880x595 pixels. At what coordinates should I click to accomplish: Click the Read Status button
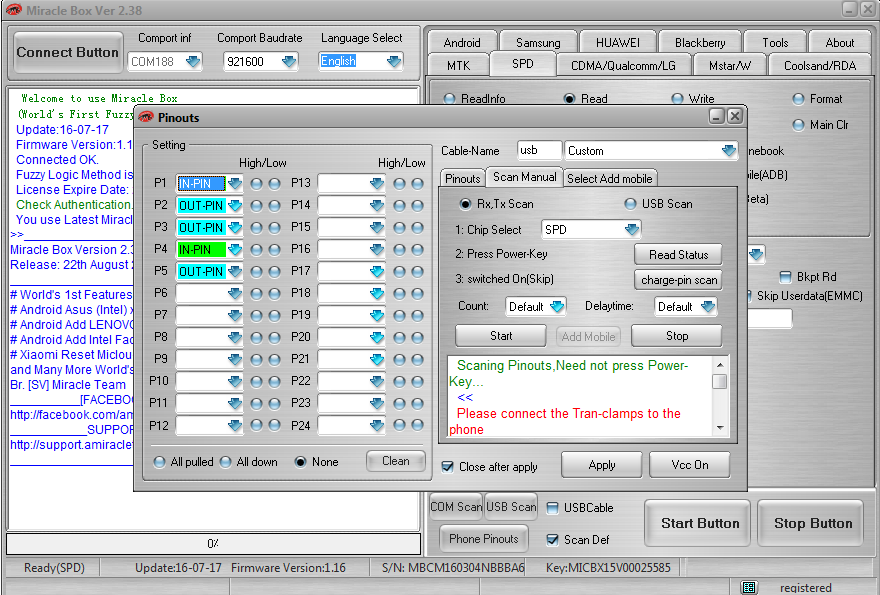click(x=678, y=255)
